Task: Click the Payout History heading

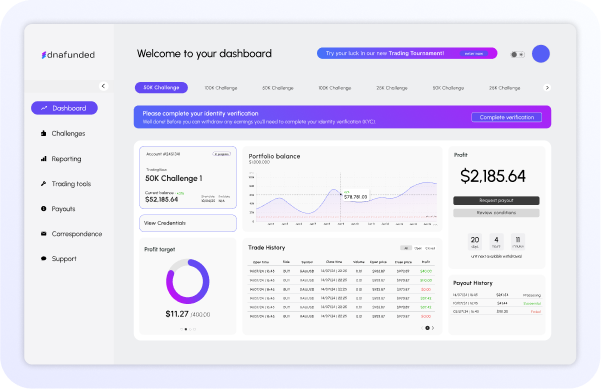Action: [x=473, y=283]
